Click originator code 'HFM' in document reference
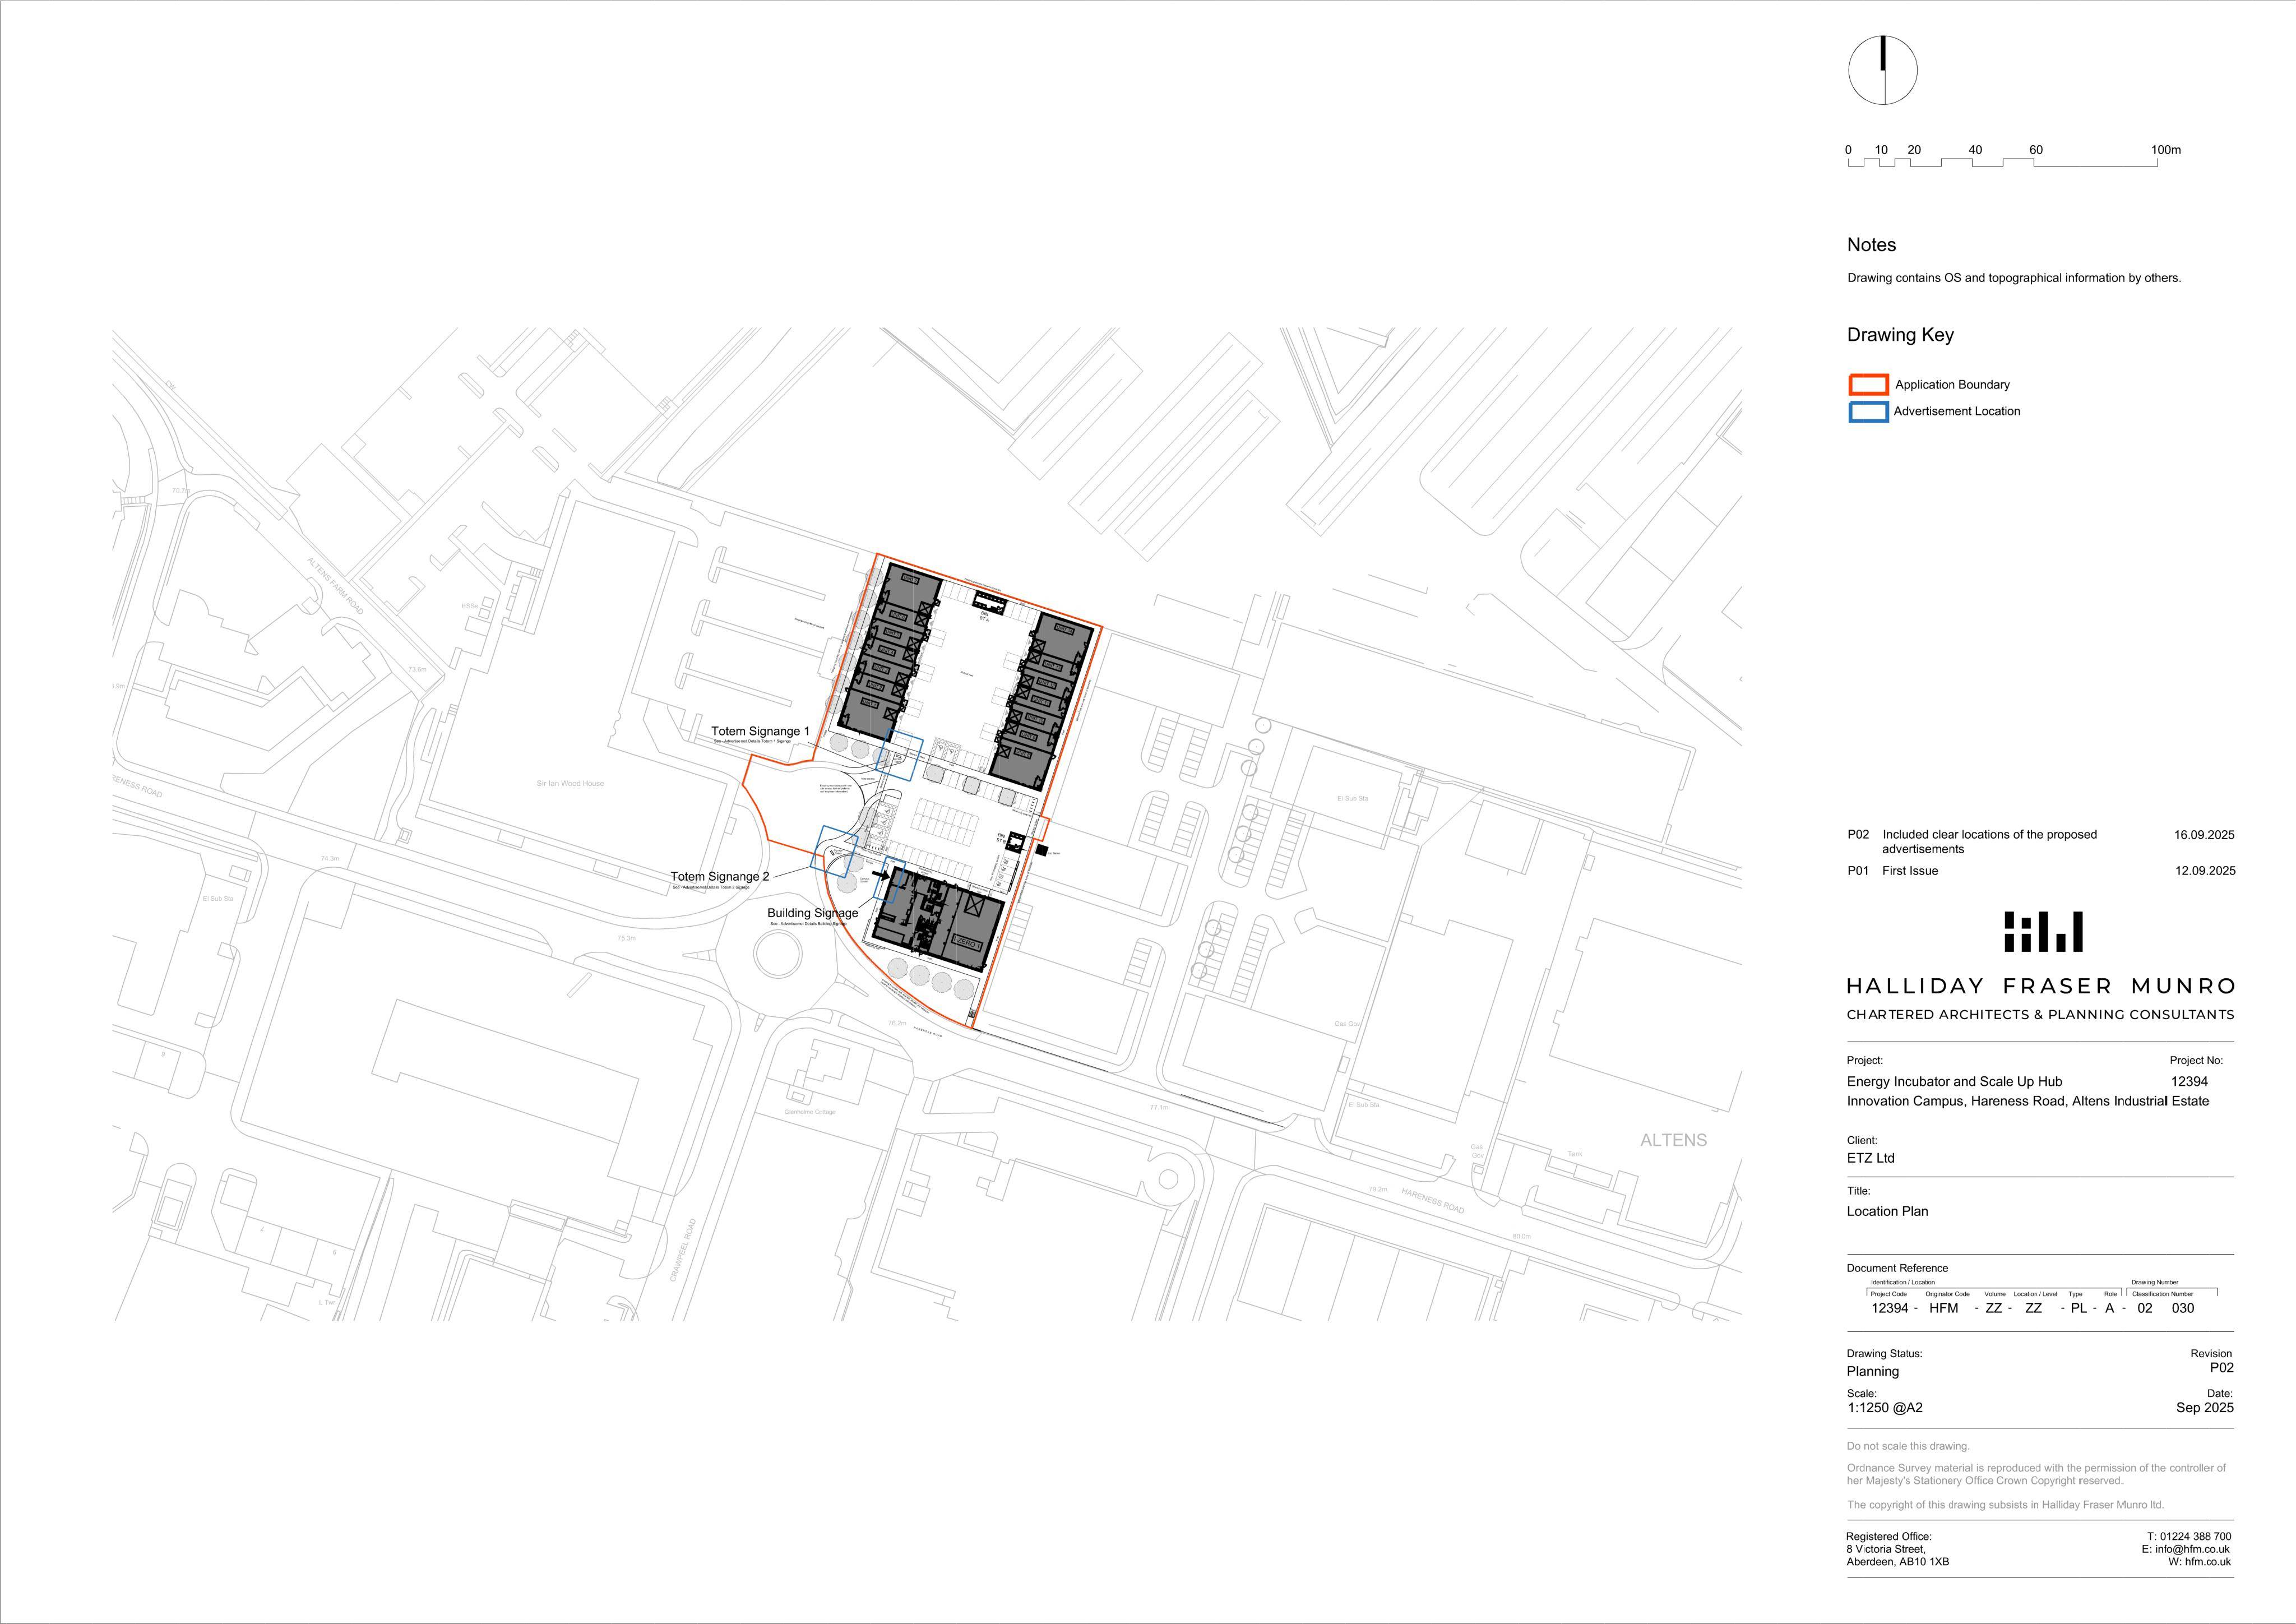The height and width of the screenshot is (1624, 2296). tap(1943, 1308)
